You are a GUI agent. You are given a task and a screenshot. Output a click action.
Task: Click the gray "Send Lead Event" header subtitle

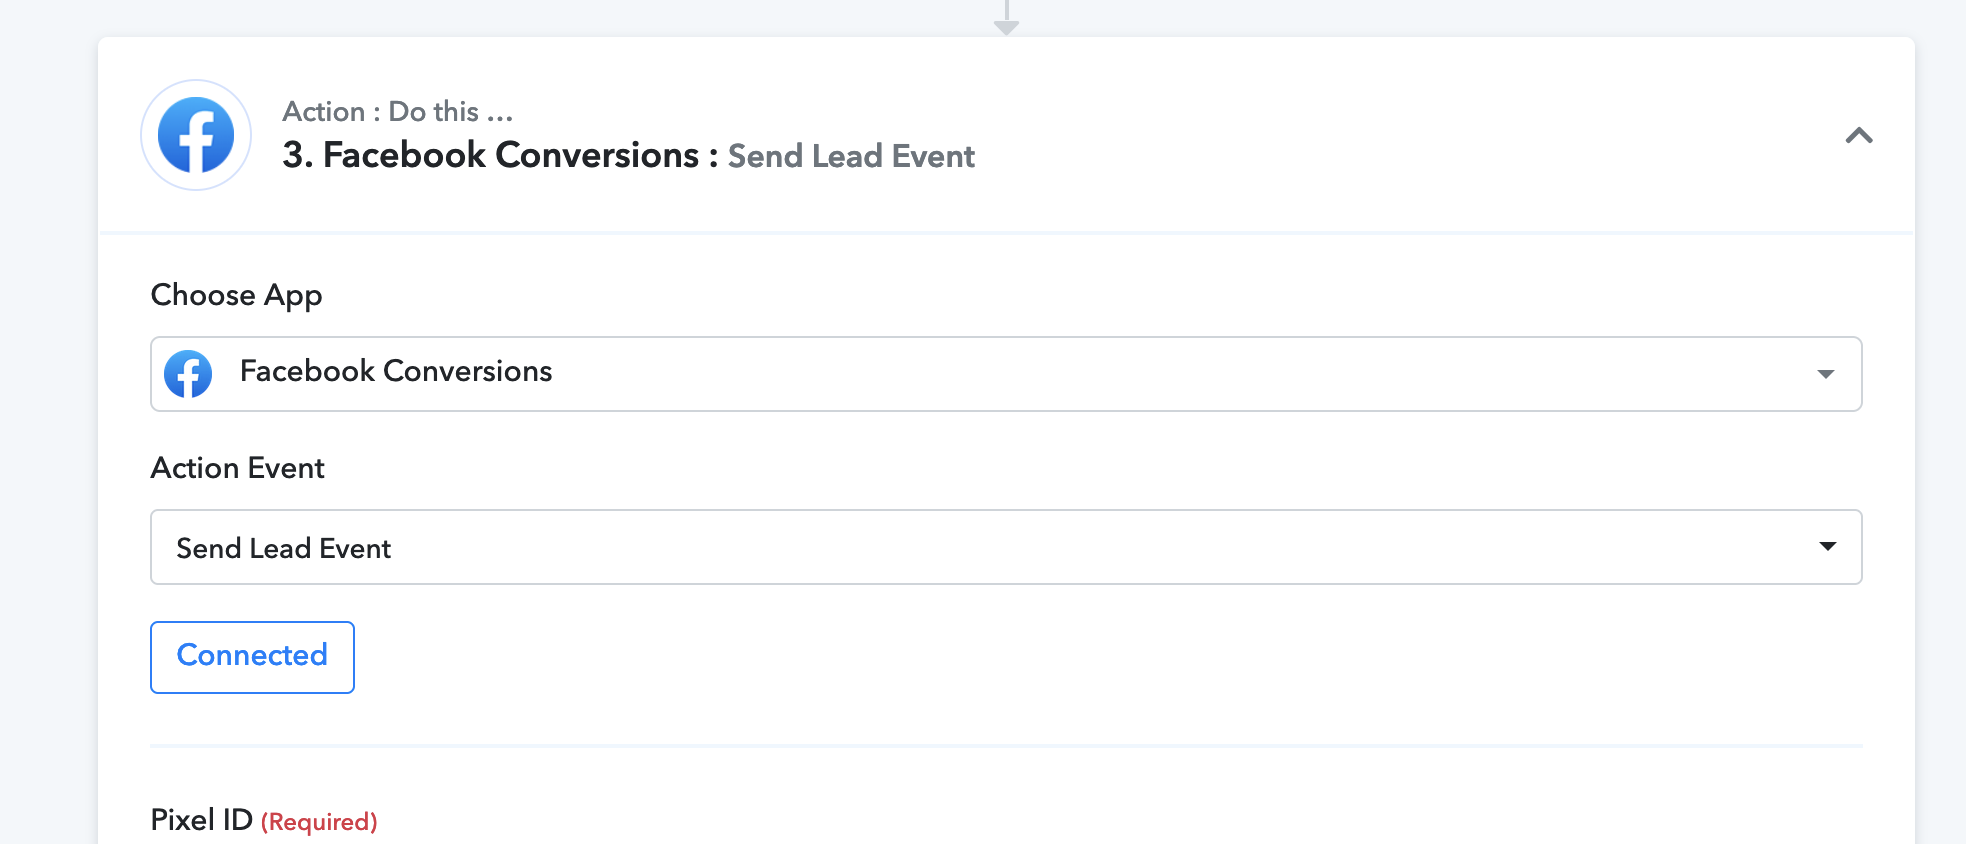click(x=851, y=156)
